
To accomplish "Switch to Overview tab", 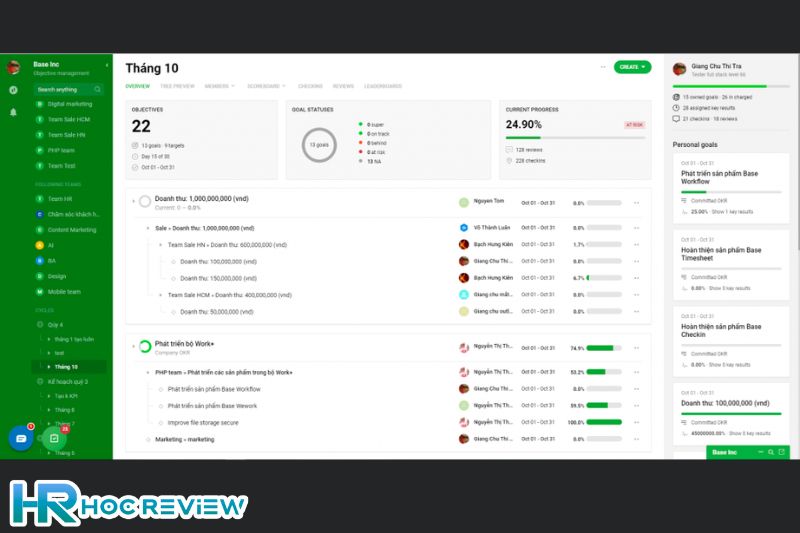I will pos(138,86).
